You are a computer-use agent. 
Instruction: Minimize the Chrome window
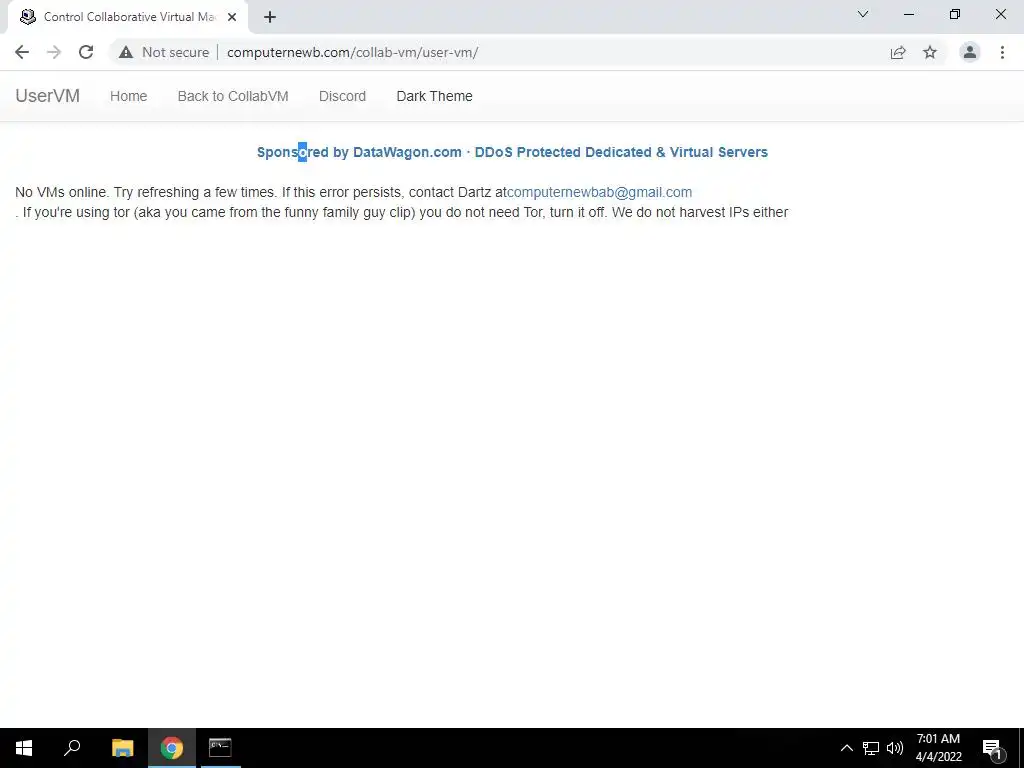tap(908, 14)
